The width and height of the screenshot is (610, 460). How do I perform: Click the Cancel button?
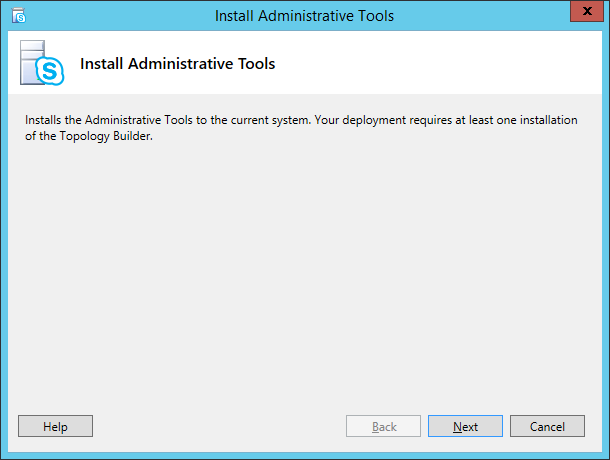point(547,426)
